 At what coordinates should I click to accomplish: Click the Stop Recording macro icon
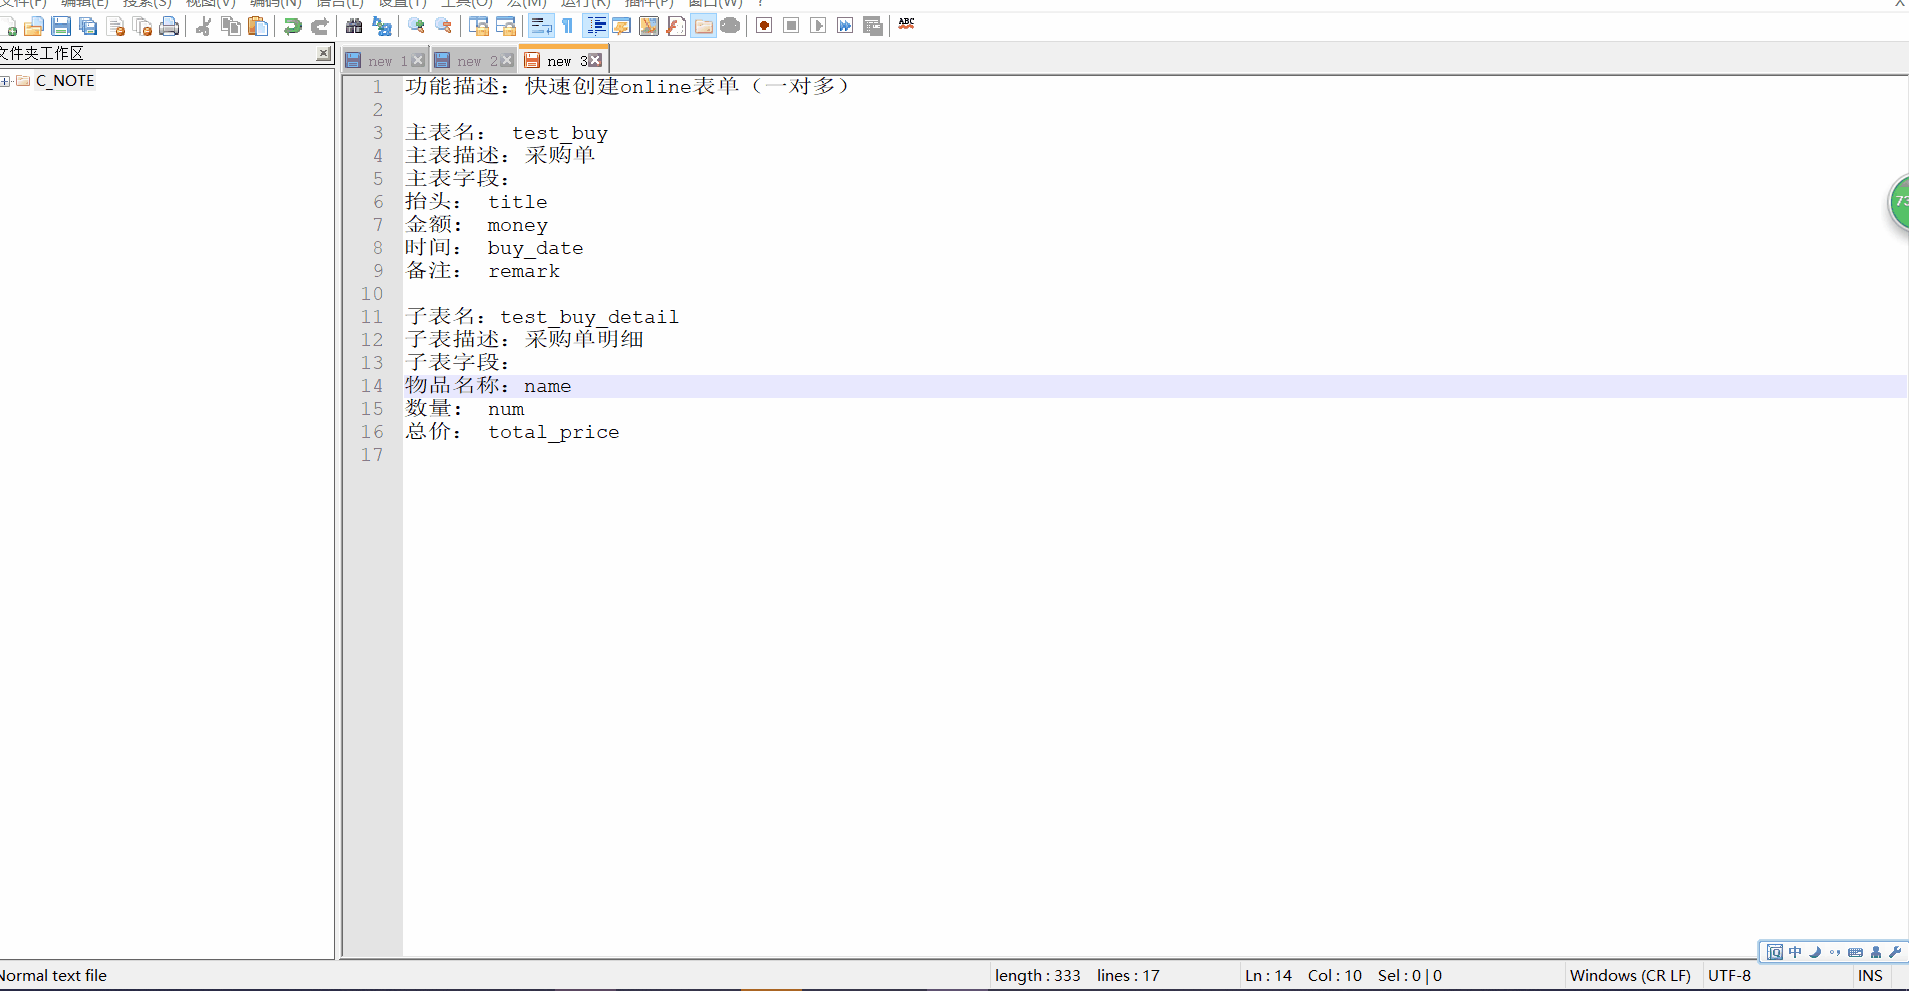click(791, 26)
